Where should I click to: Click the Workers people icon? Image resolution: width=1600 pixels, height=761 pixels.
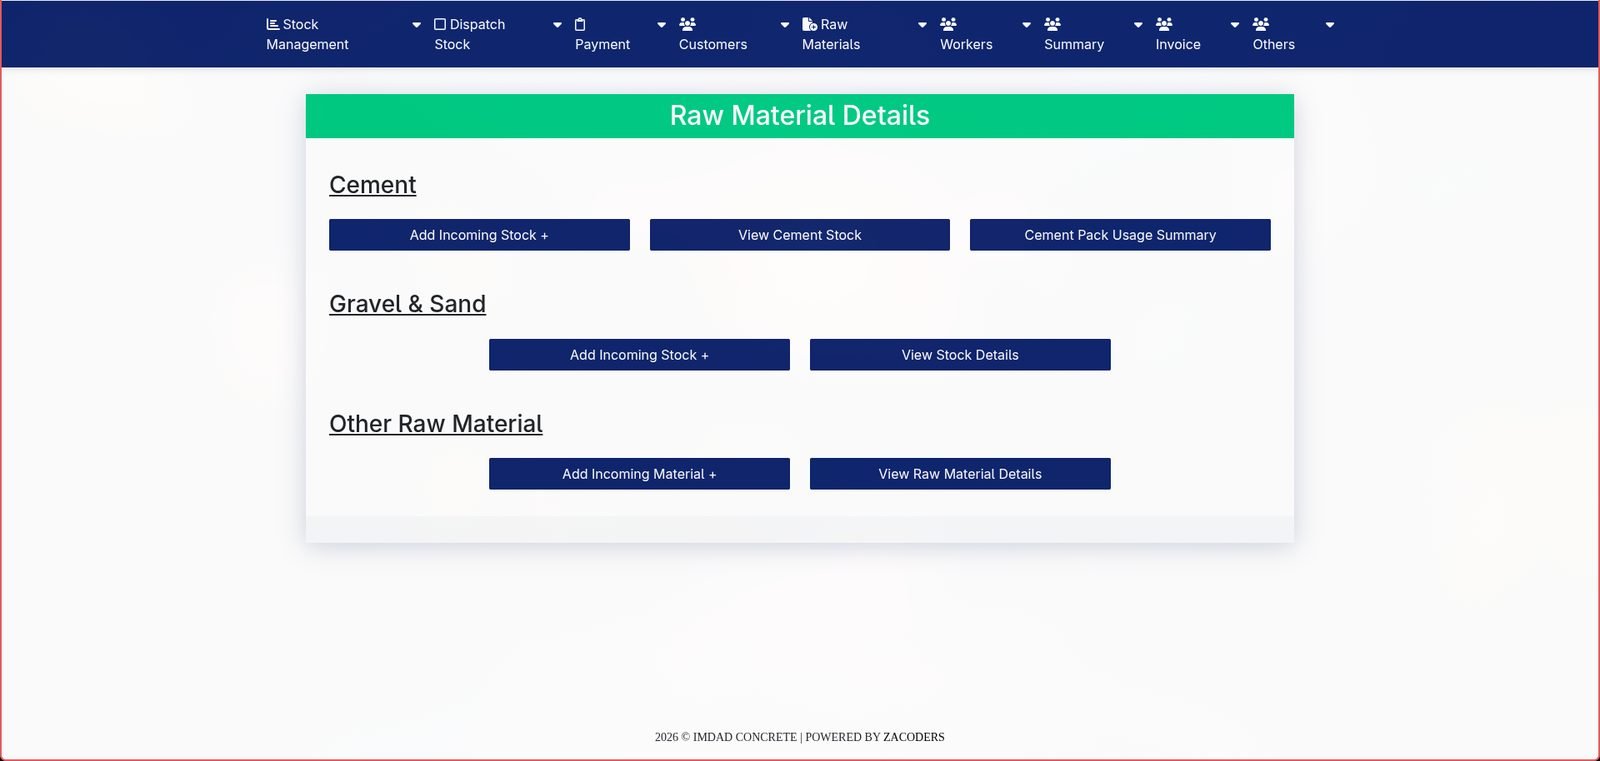click(948, 24)
